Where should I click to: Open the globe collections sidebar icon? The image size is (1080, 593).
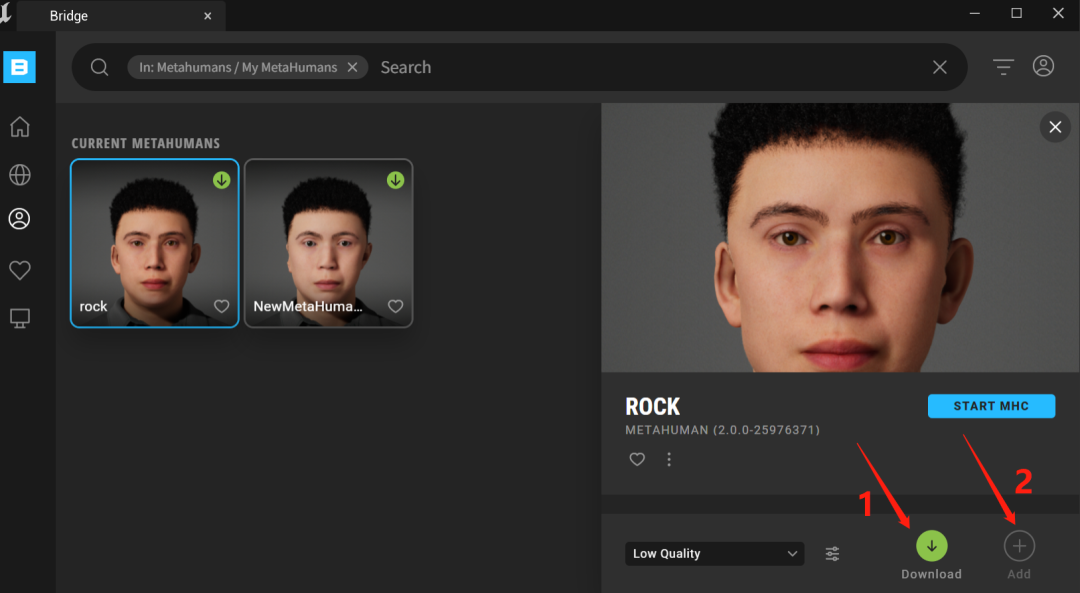19,175
